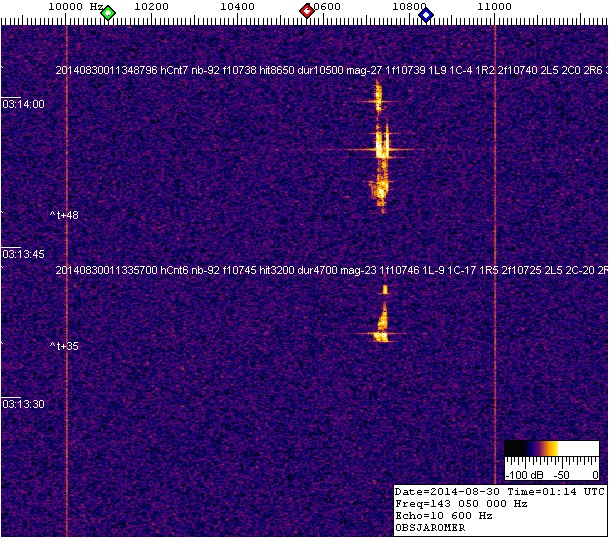609x538 pixels.
Task: Click the upper meteor echo trace
Action: click(380, 150)
